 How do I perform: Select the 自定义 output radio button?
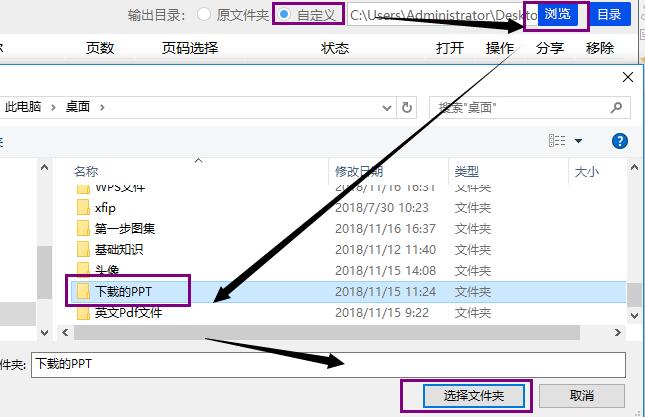[x=283, y=14]
